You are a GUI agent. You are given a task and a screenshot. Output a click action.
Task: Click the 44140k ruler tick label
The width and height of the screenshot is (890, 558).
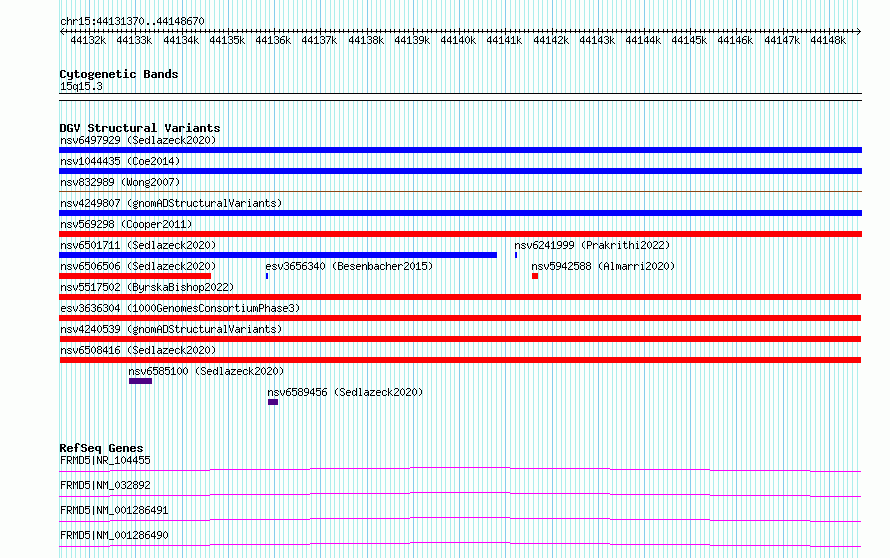[x=458, y=40]
